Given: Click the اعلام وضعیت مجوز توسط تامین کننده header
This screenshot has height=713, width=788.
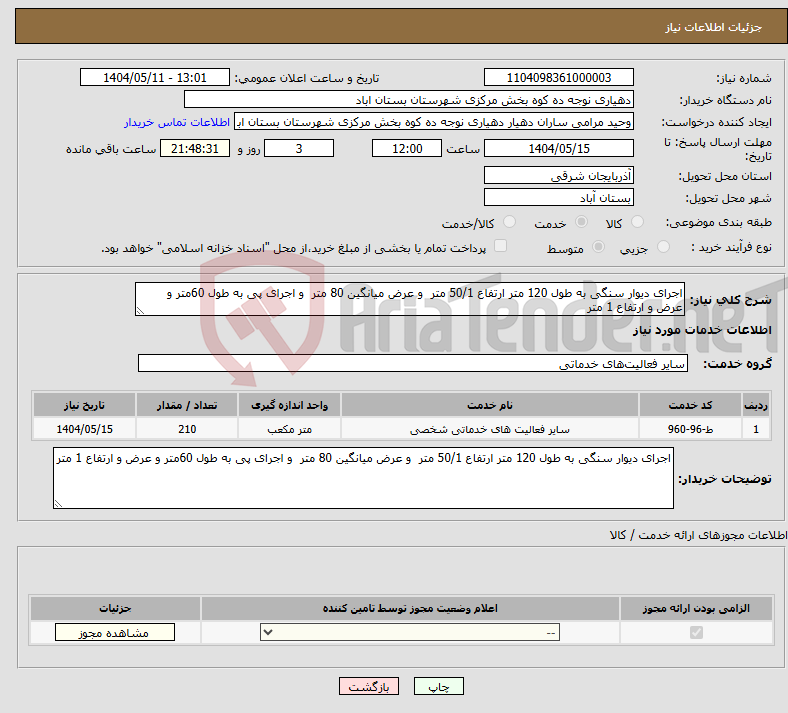Looking at the screenshot, I should [410, 608].
